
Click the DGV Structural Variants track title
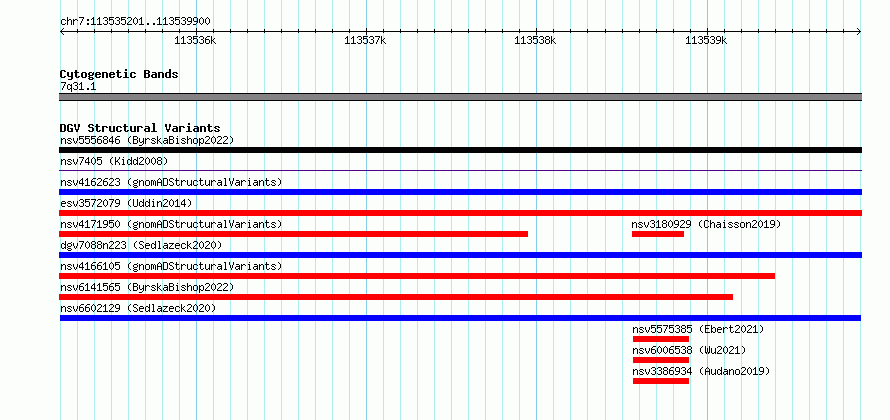click(140, 128)
